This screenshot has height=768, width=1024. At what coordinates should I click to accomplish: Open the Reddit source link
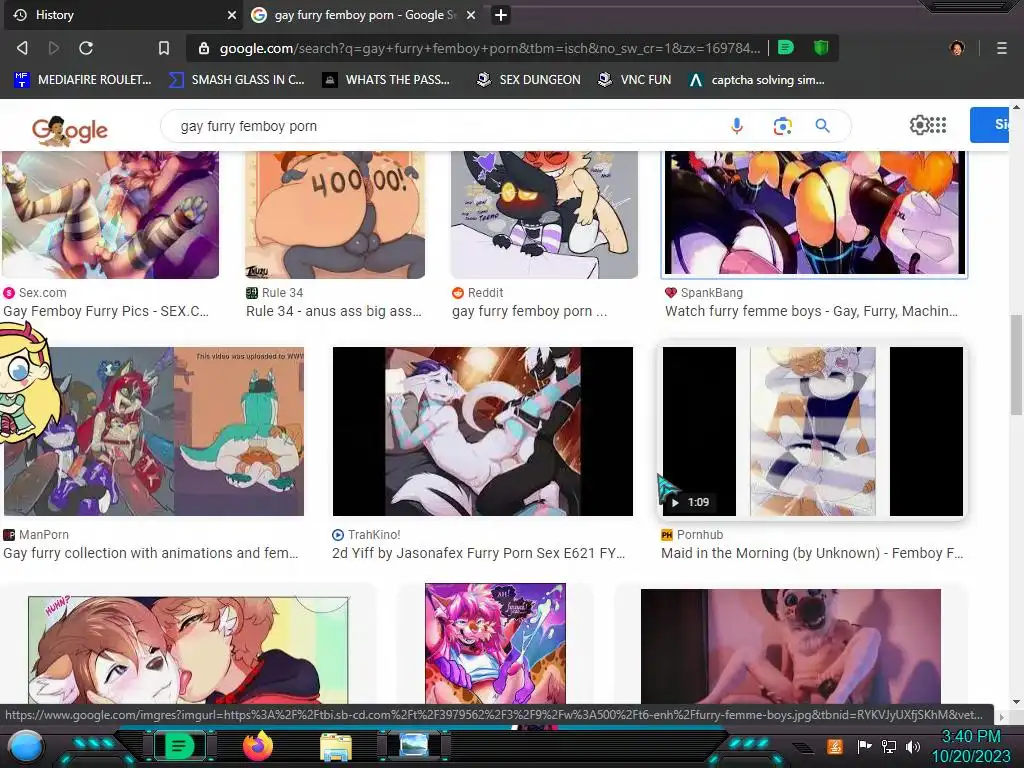(477, 293)
